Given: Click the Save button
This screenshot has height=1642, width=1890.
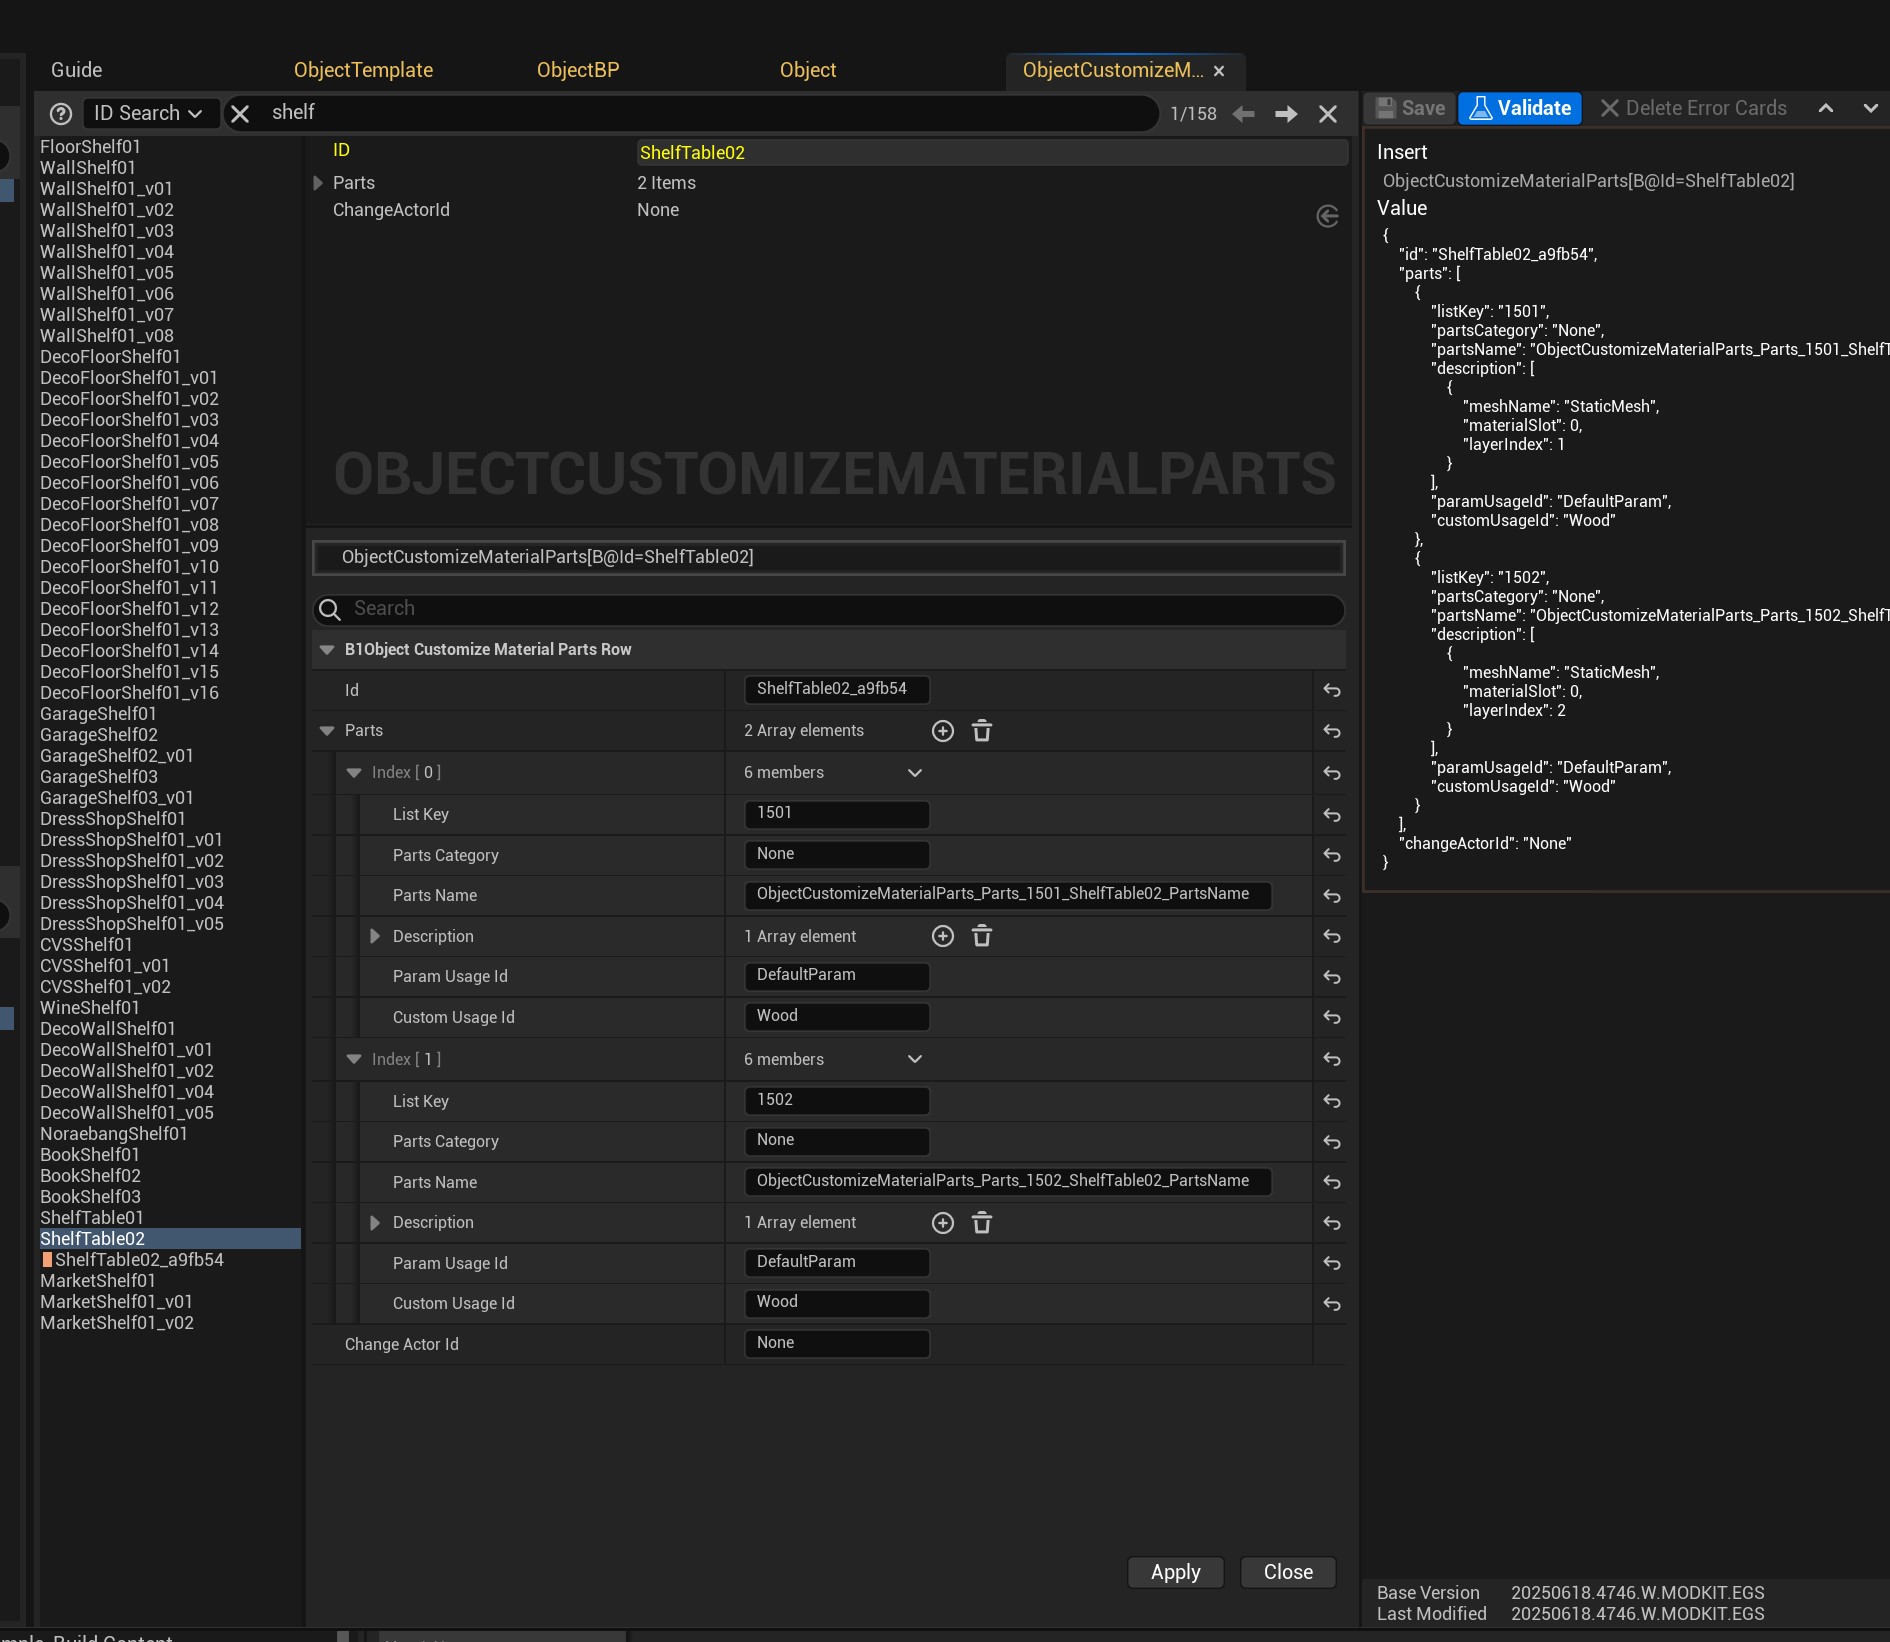Looking at the screenshot, I should 1410,108.
